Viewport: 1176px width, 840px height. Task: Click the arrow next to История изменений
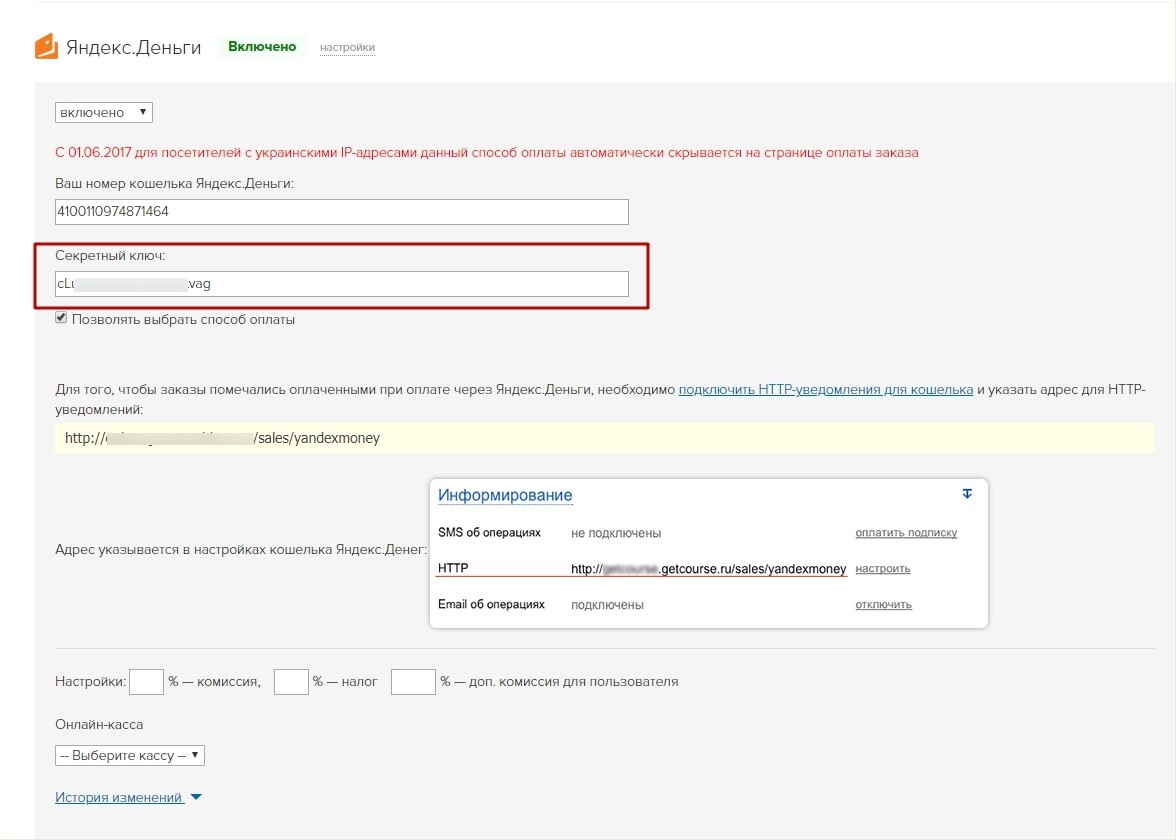tap(196, 797)
